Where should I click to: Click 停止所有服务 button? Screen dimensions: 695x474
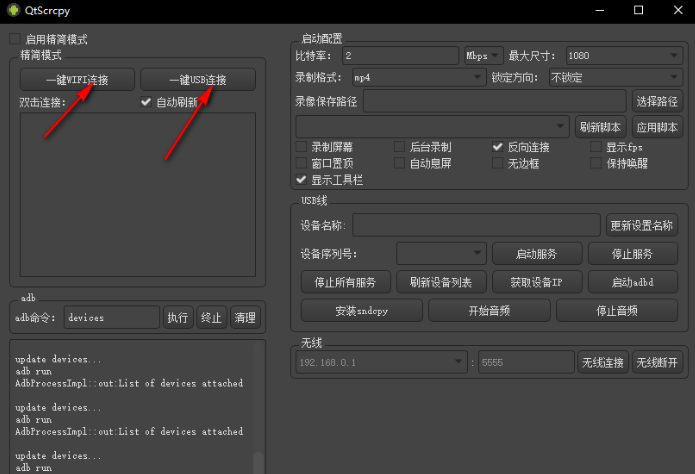click(x=346, y=282)
